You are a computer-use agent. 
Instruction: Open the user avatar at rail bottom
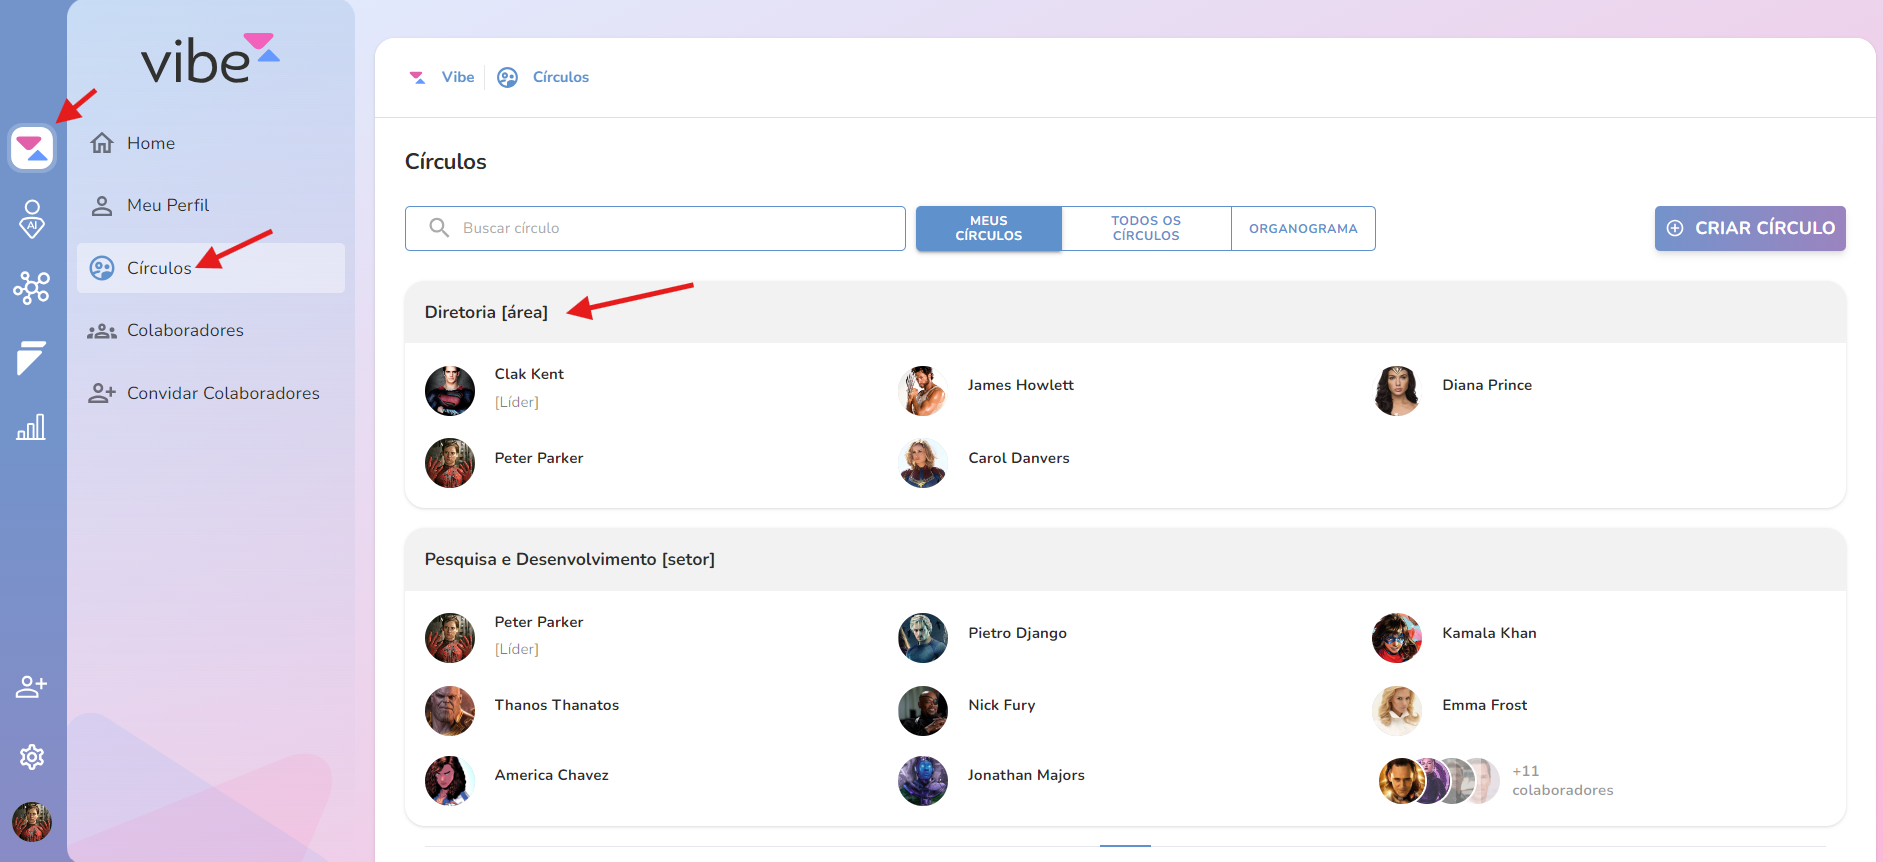(x=32, y=822)
